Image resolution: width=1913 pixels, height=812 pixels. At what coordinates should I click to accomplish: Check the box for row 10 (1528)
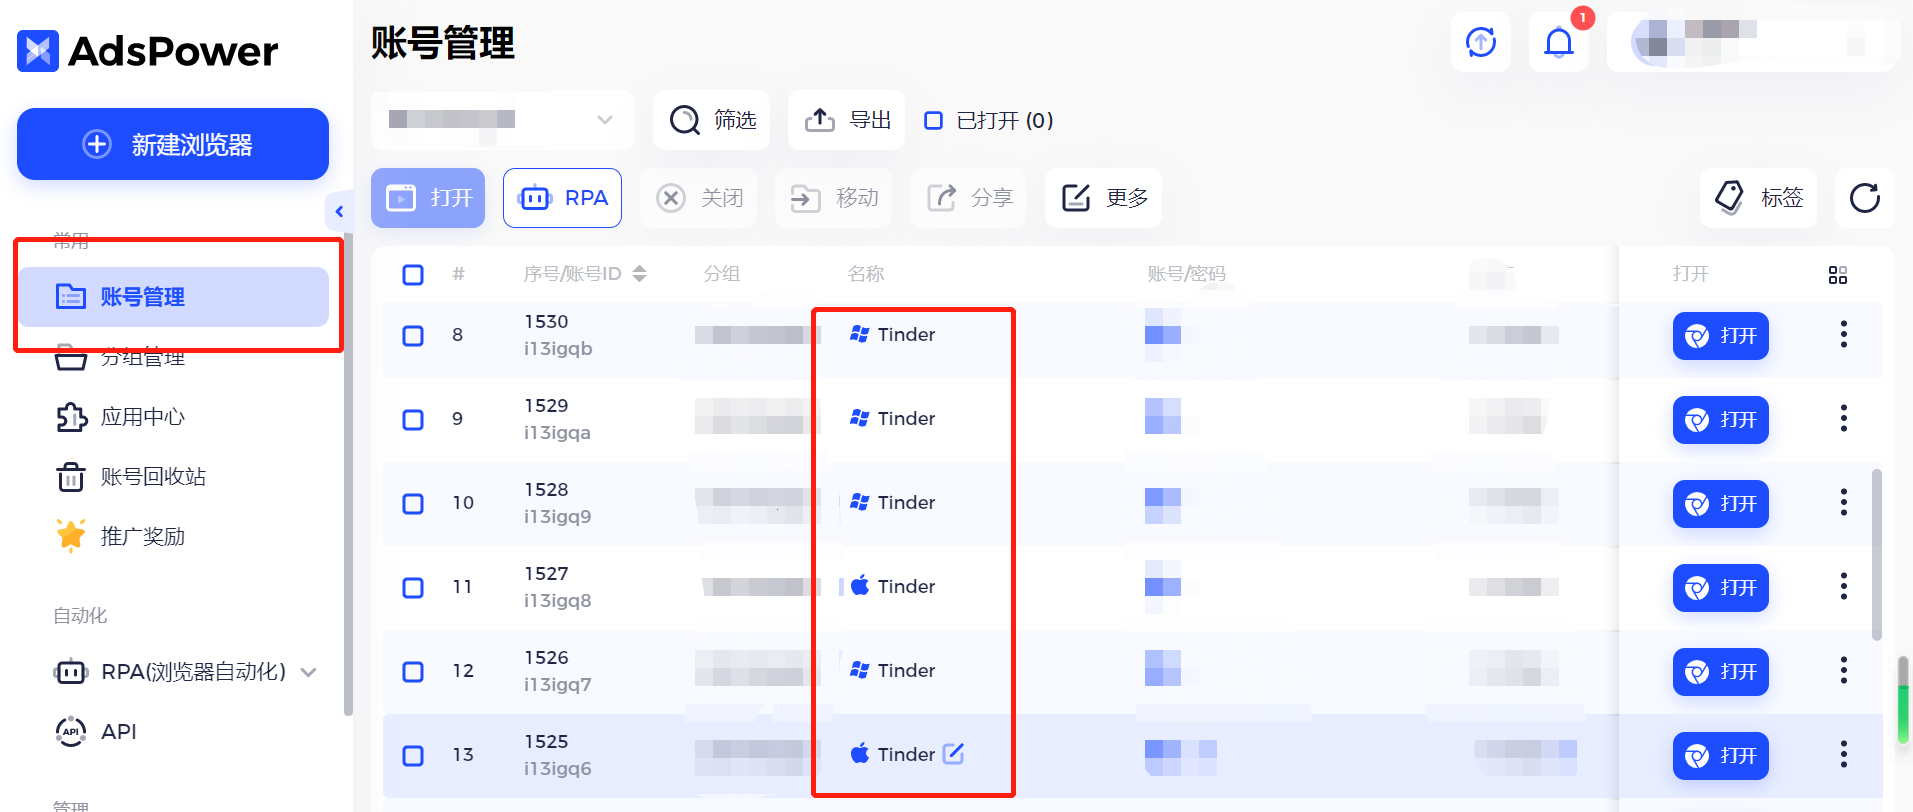pyautogui.click(x=413, y=504)
